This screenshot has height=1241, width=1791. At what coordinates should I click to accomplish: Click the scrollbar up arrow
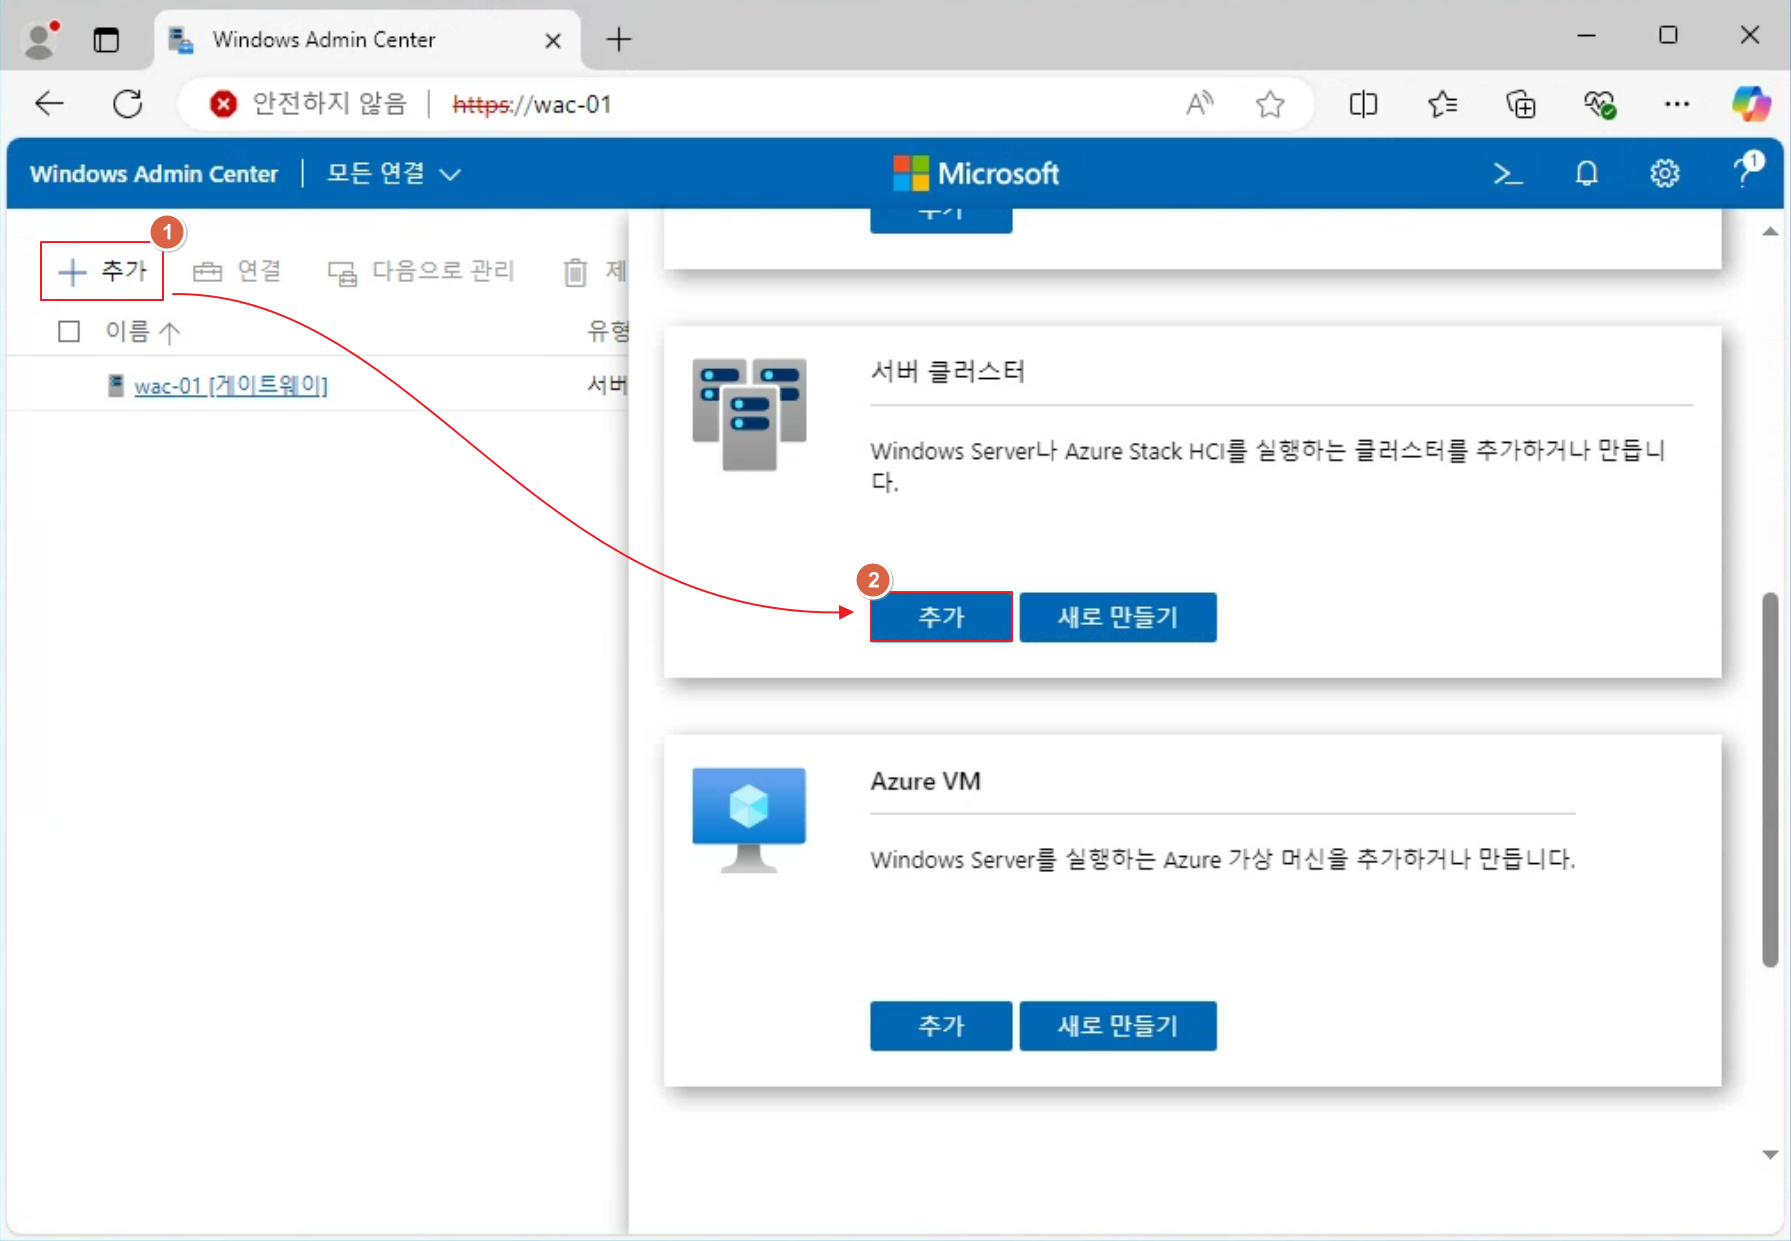(x=1770, y=231)
